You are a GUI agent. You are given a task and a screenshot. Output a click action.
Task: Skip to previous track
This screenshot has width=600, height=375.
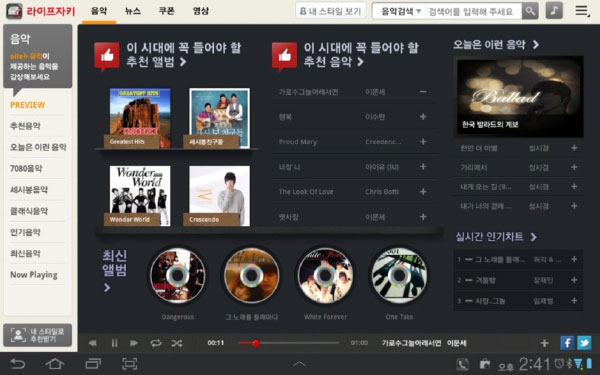tap(92, 343)
